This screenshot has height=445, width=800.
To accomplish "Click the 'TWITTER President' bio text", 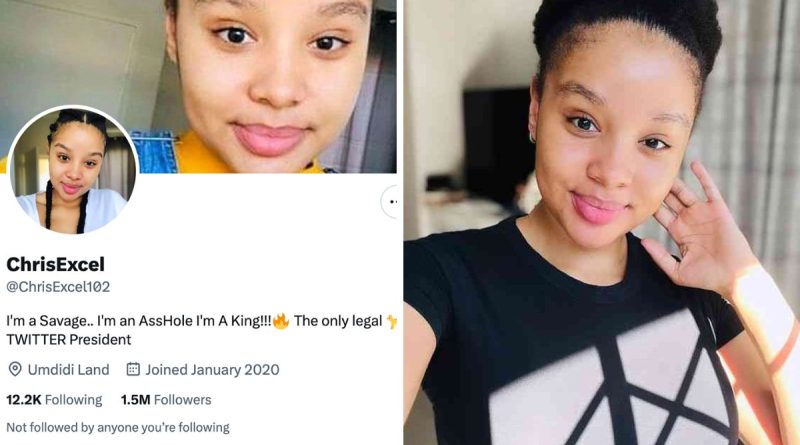I will [69, 340].
